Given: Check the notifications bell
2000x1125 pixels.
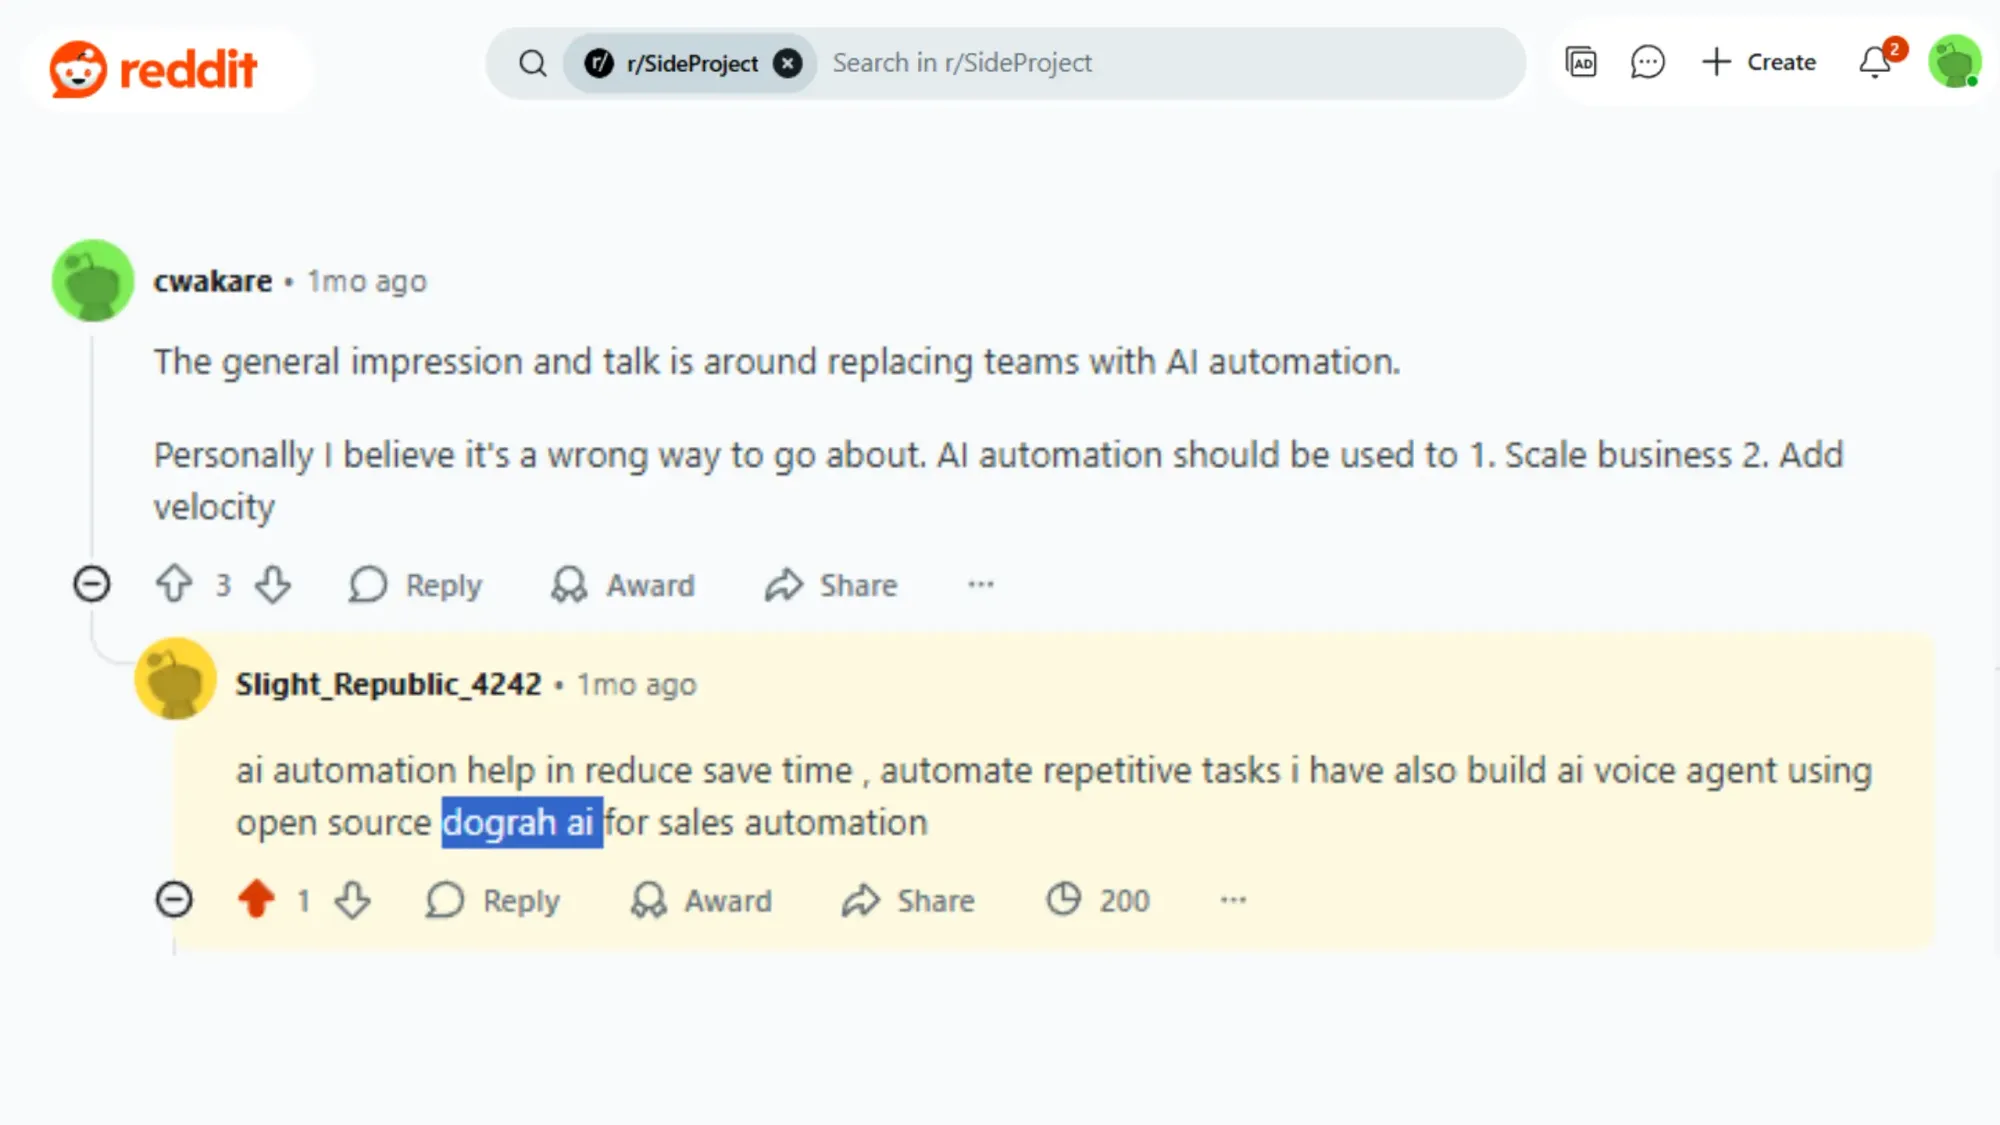Looking at the screenshot, I should point(1874,62).
